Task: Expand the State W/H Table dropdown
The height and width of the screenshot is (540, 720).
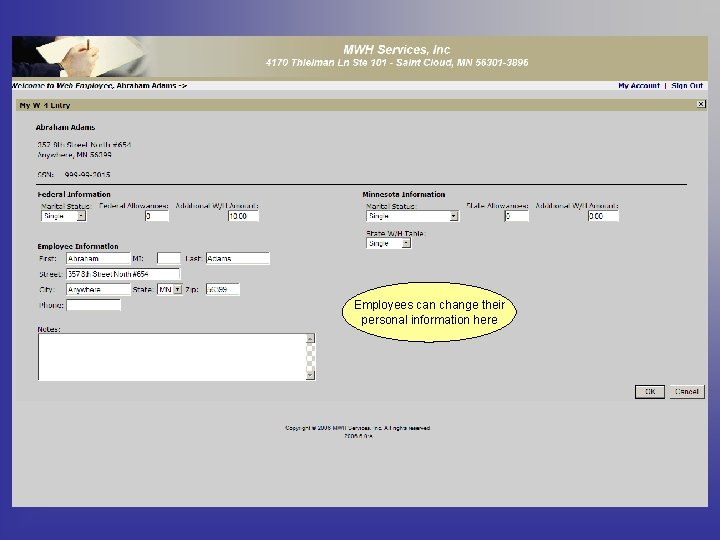Action: click(388, 243)
